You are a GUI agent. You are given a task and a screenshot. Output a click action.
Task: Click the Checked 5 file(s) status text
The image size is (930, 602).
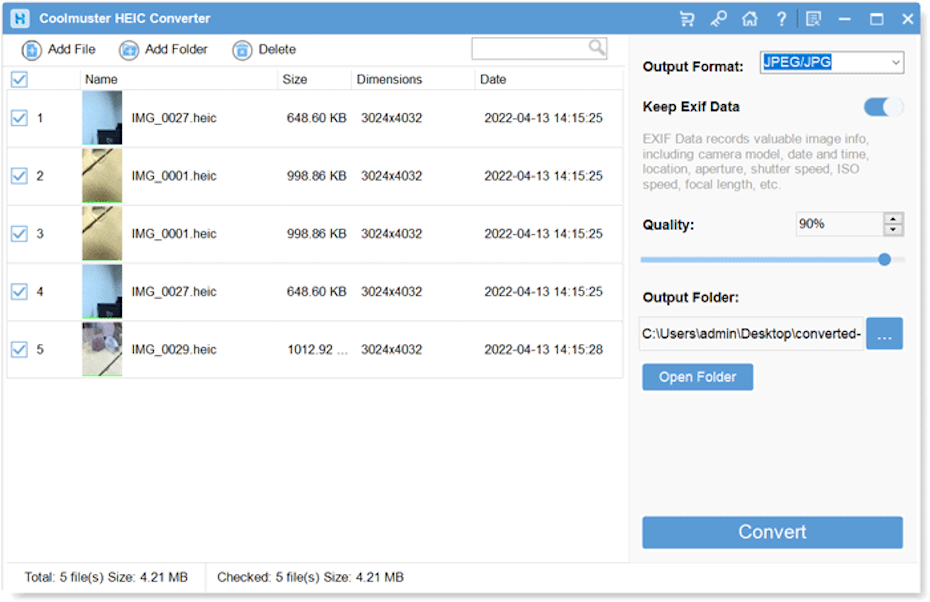(x=310, y=577)
